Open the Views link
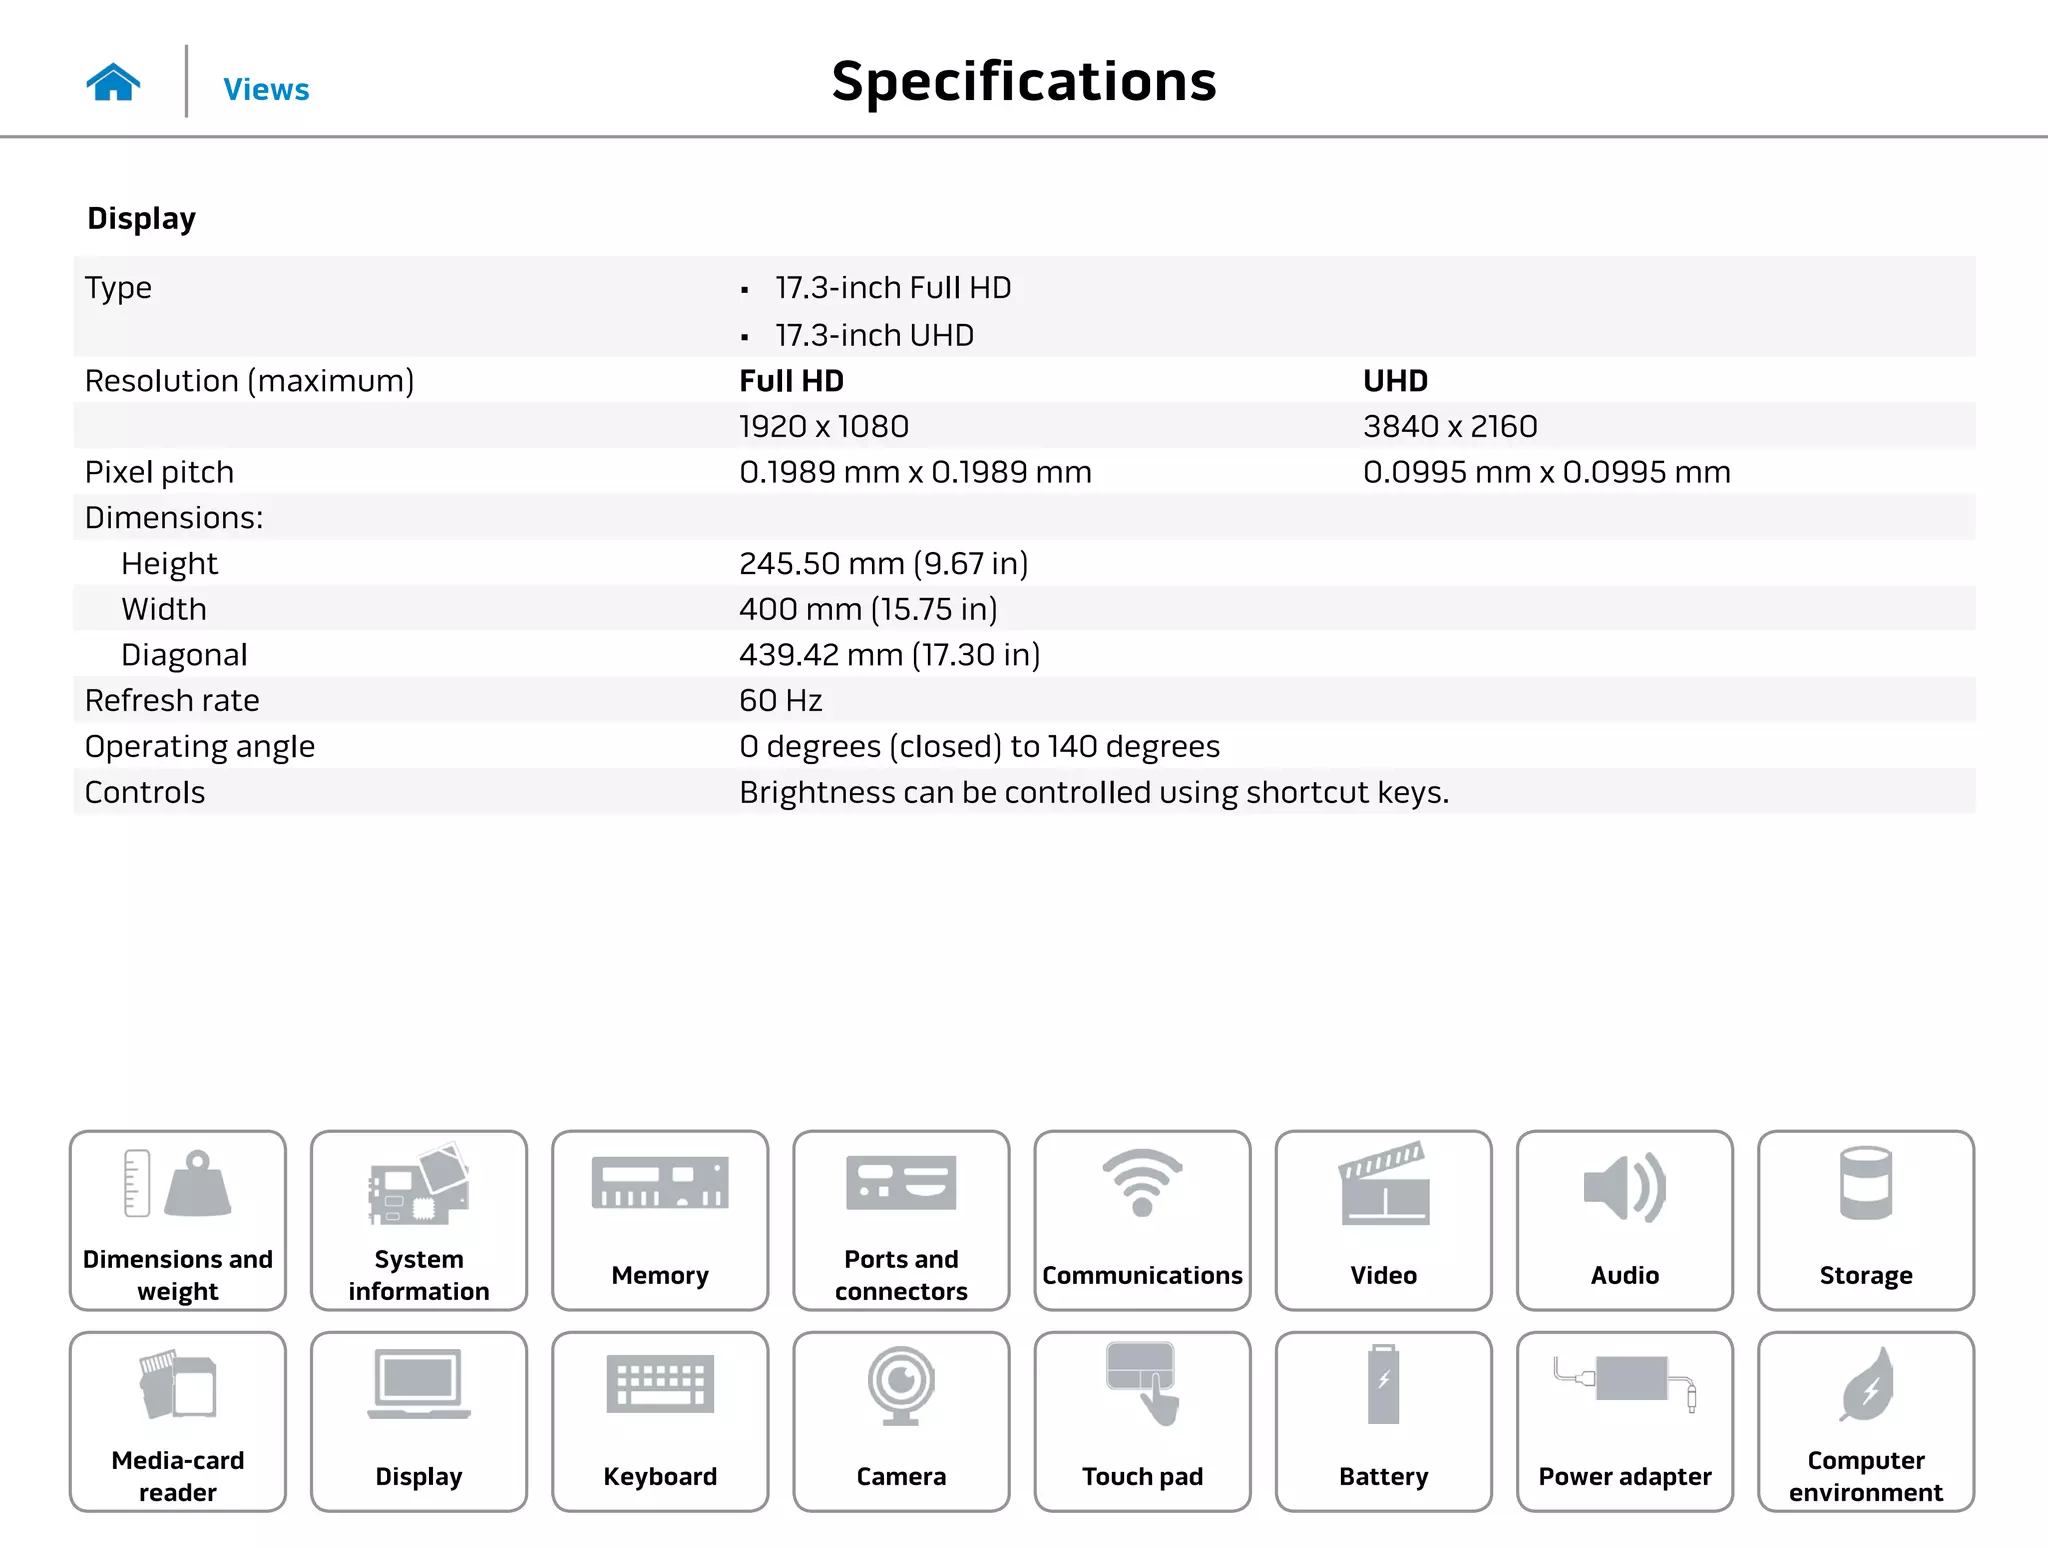 [266, 90]
